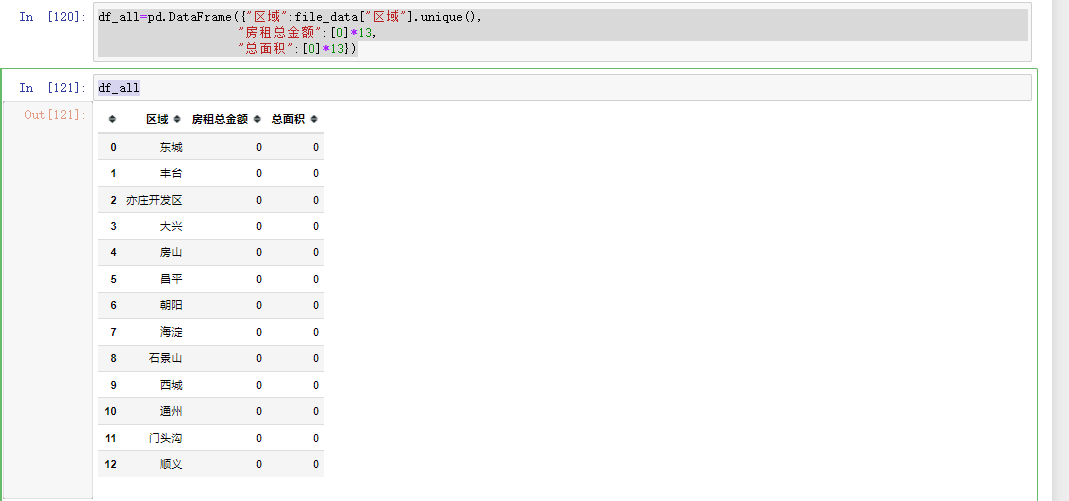Screen dimensions: 1069x501
Task: Click the cell 大兴
Action: [x=171, y=226]
